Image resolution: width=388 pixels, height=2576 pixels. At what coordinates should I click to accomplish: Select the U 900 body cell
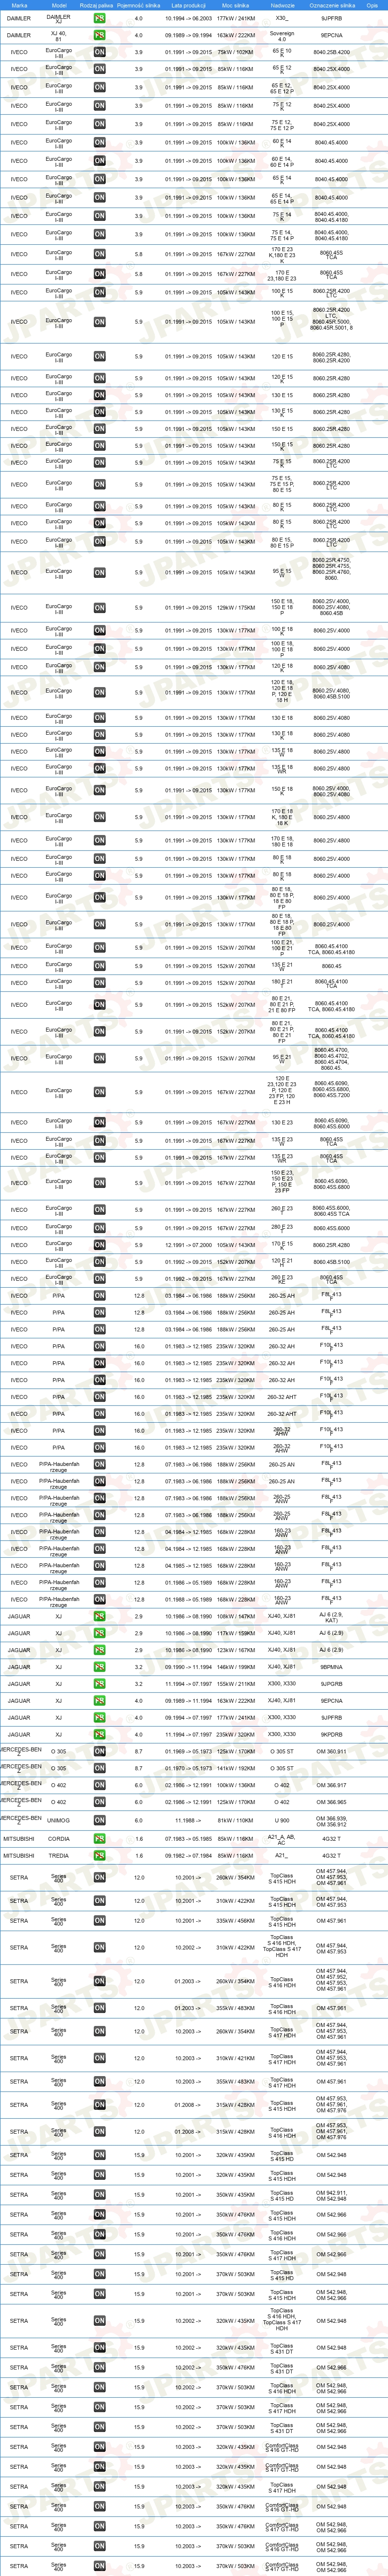tap(282, 1820)
